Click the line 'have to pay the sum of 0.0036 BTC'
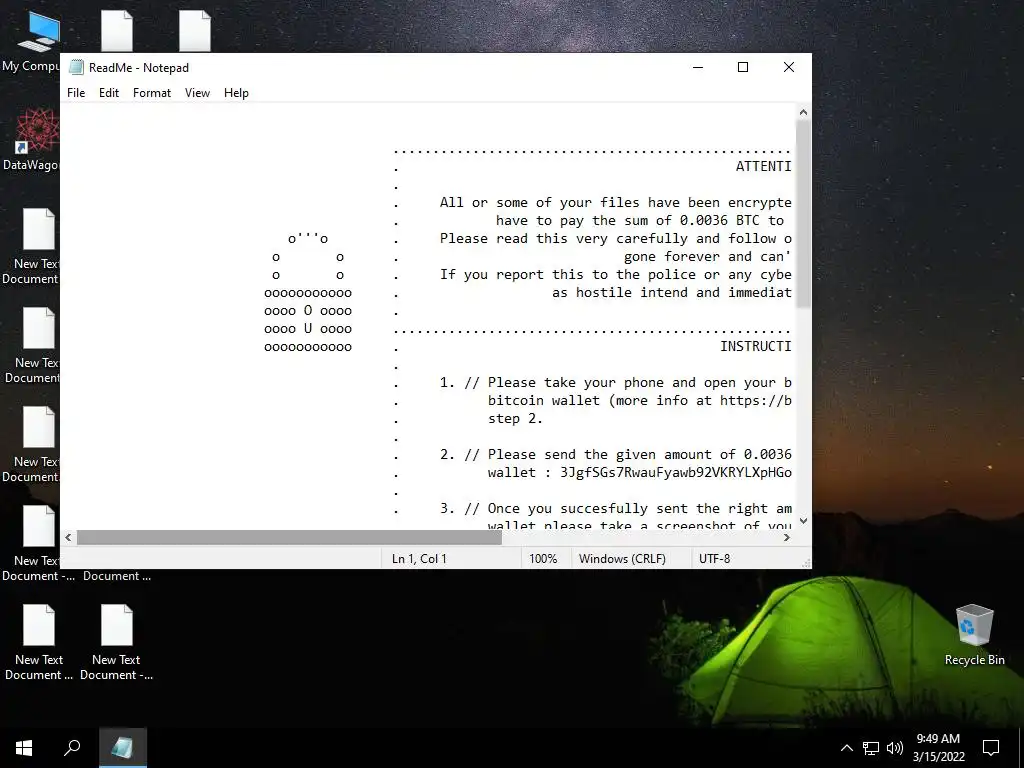1024x768 pixels. [x=639, y=221]
